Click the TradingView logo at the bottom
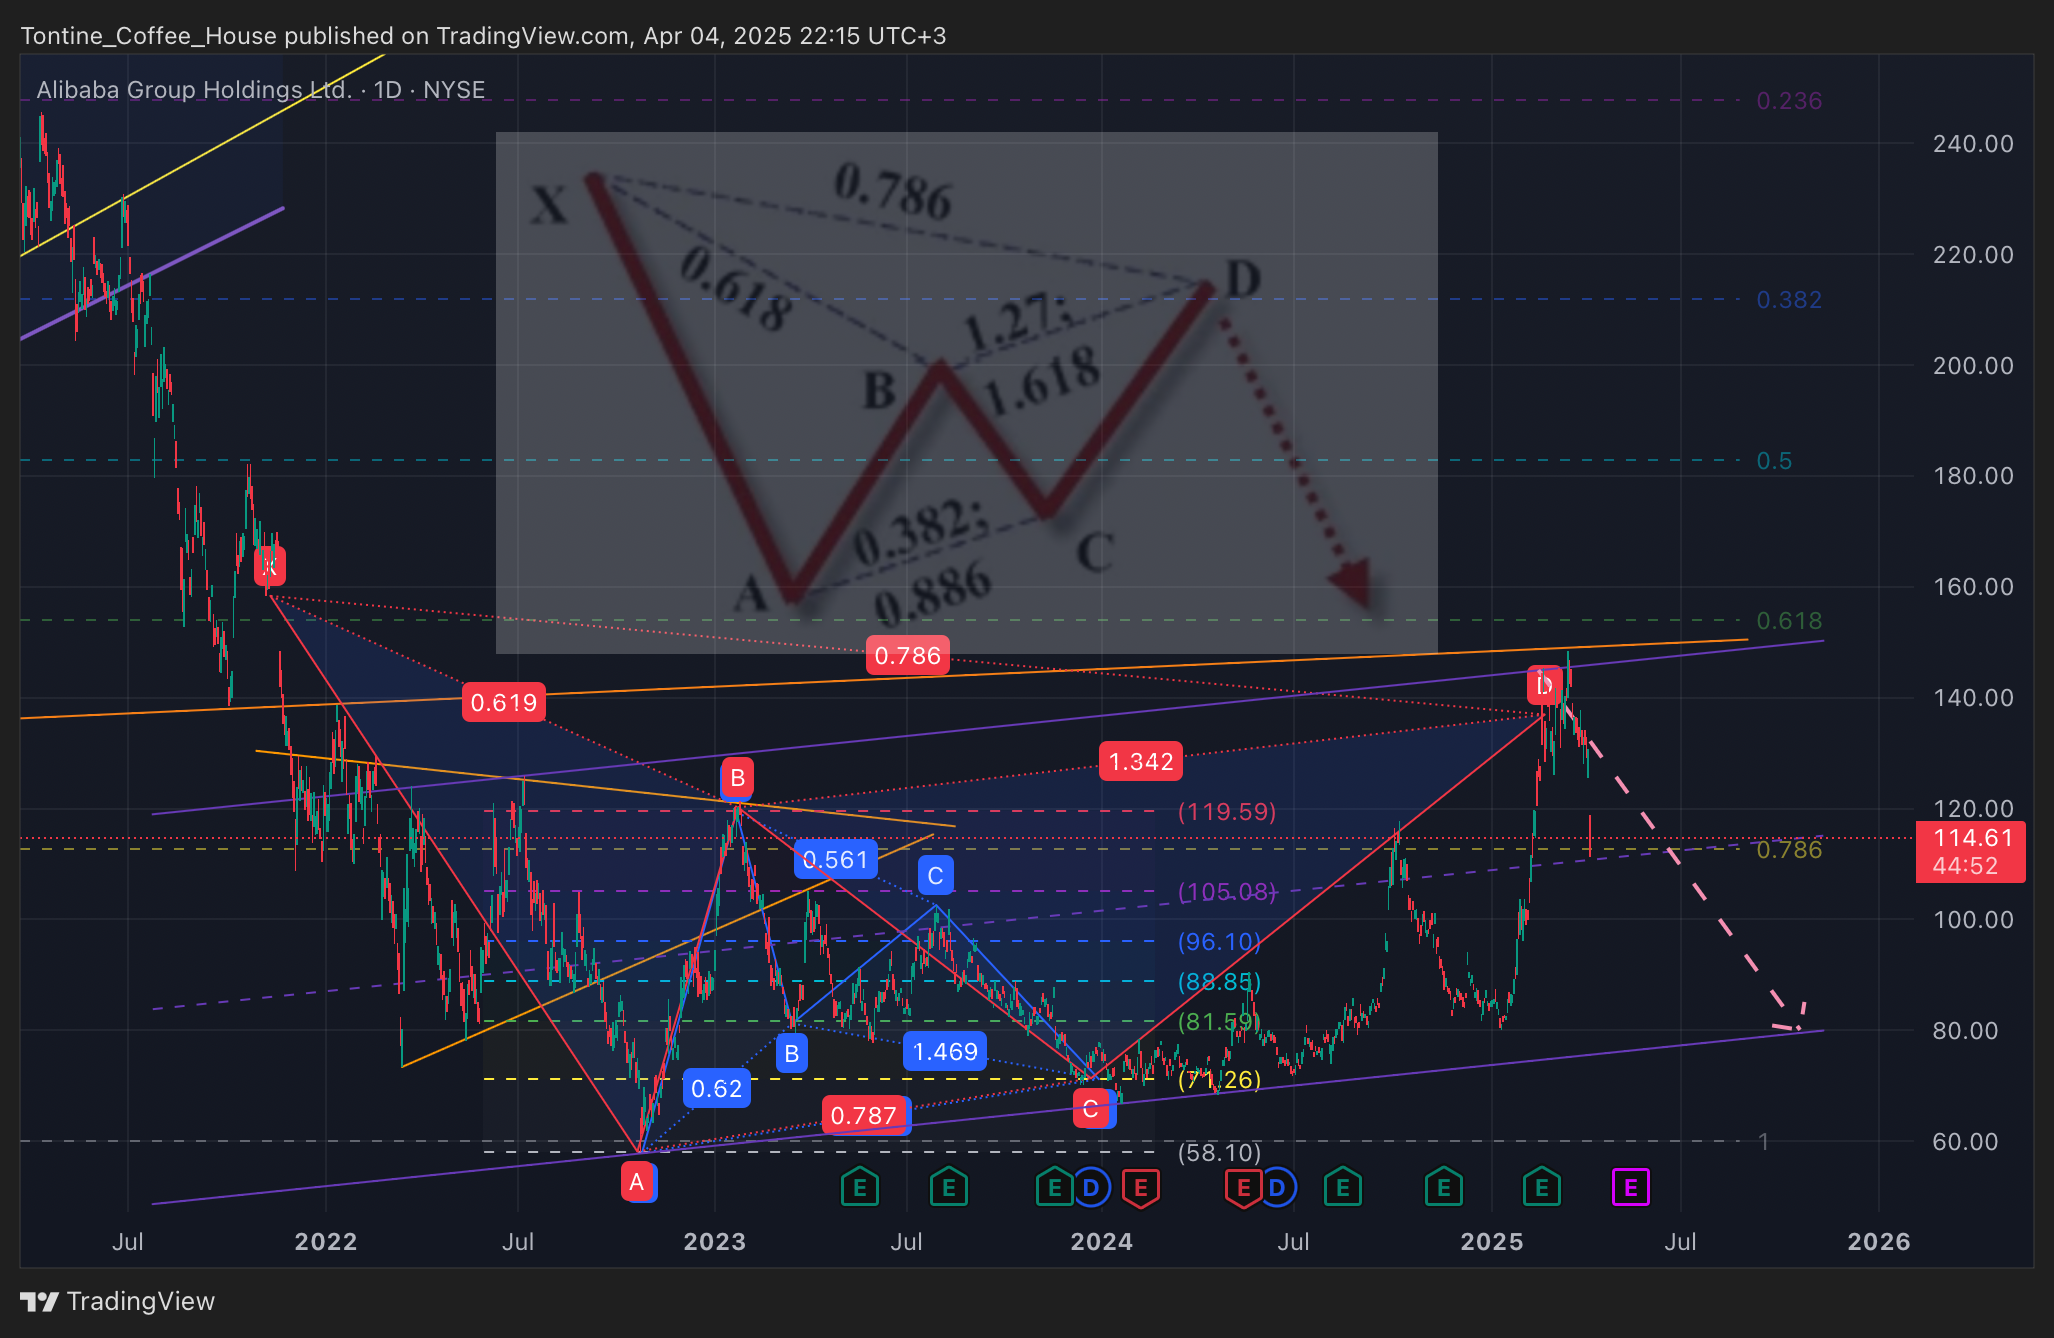Screen dimensions: 2054x1338 [118, 1301]
